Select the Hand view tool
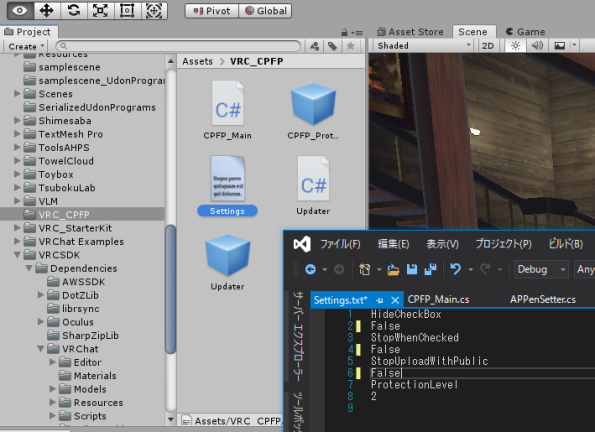Screen dimensions: 595x432 (x=20, y=11)
